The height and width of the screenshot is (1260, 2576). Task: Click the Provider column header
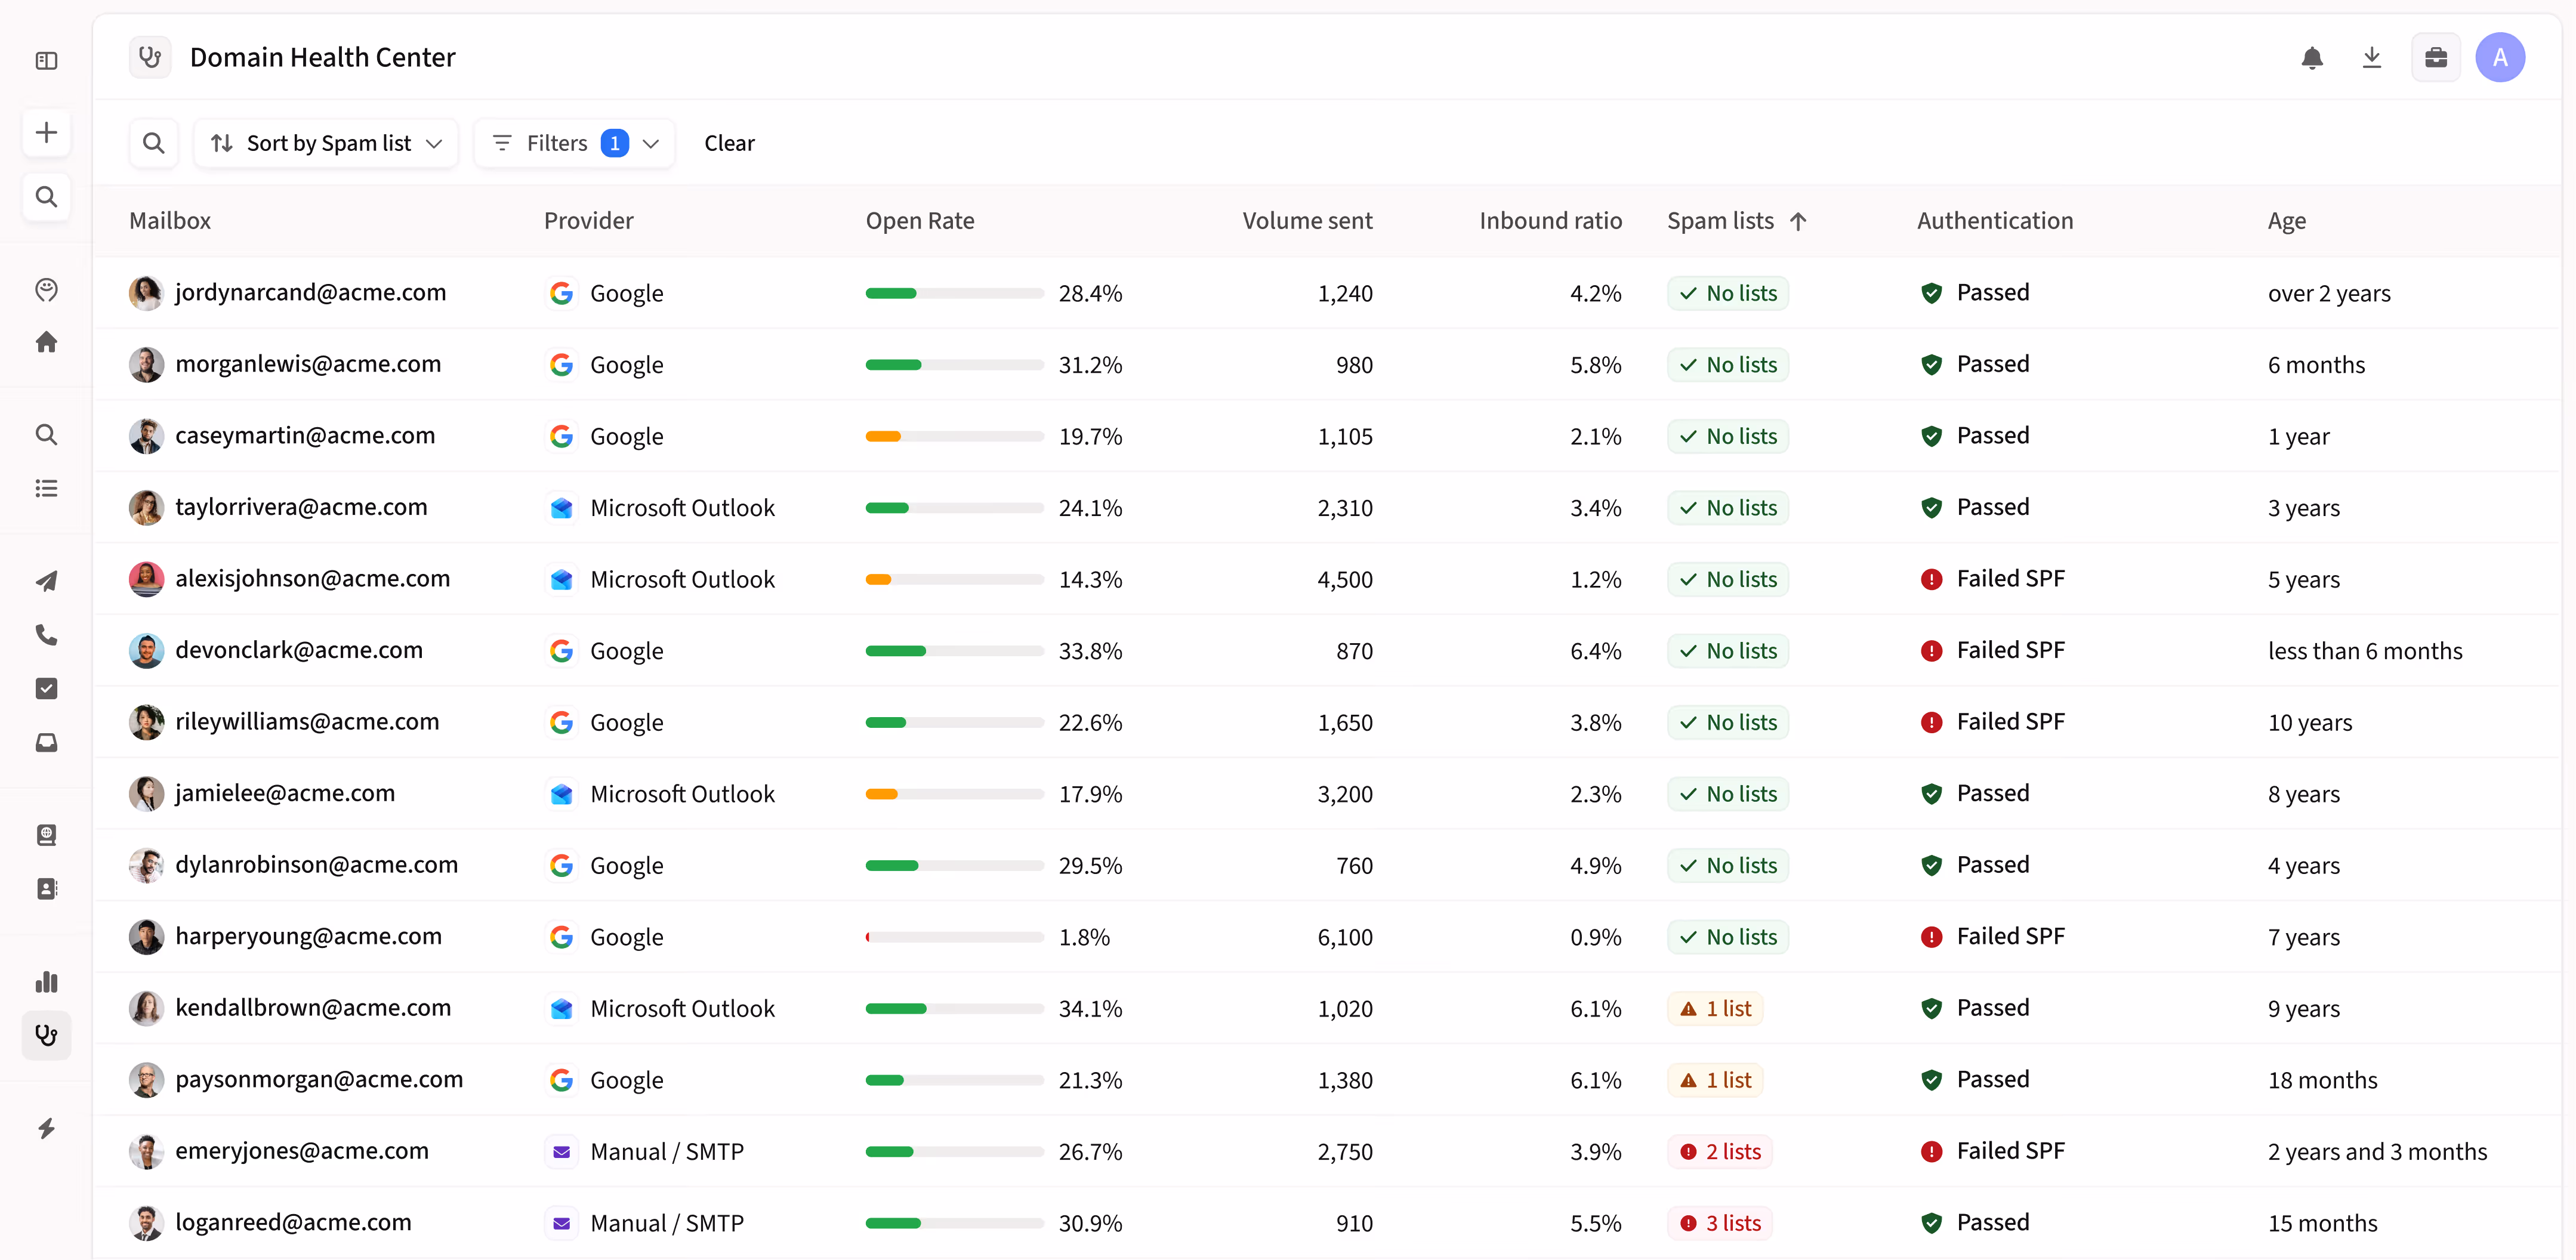[588, 221]
